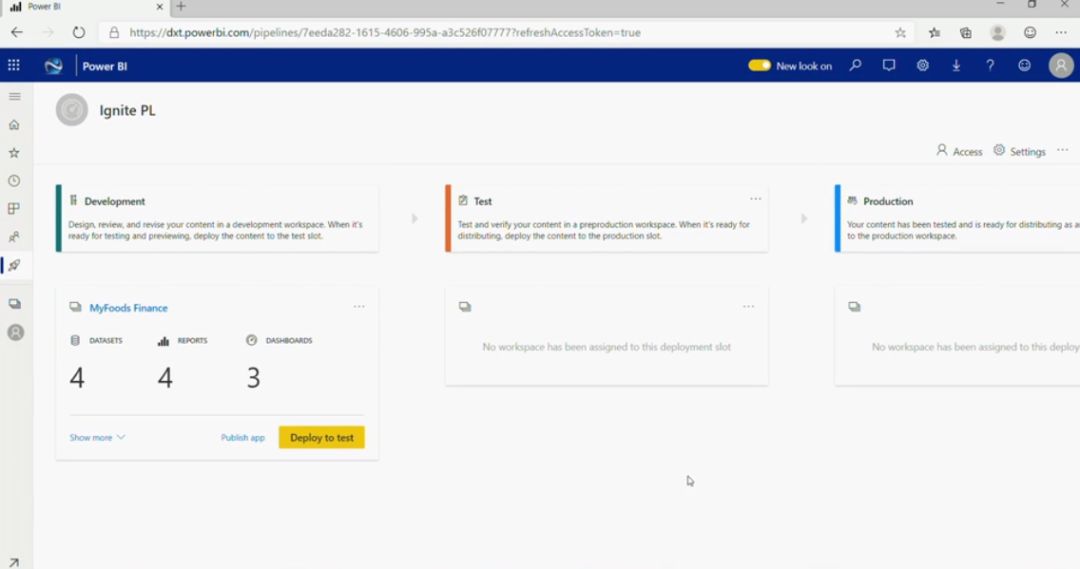Toggle the New look switch
The image size is (1080, 569).
point(759,65)
